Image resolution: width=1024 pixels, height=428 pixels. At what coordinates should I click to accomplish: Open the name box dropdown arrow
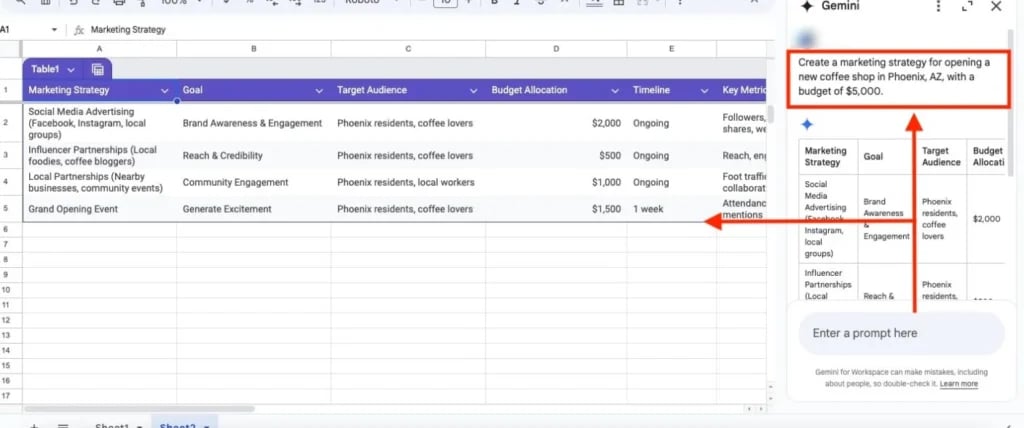pyautogui.click(x=54, y=30)
